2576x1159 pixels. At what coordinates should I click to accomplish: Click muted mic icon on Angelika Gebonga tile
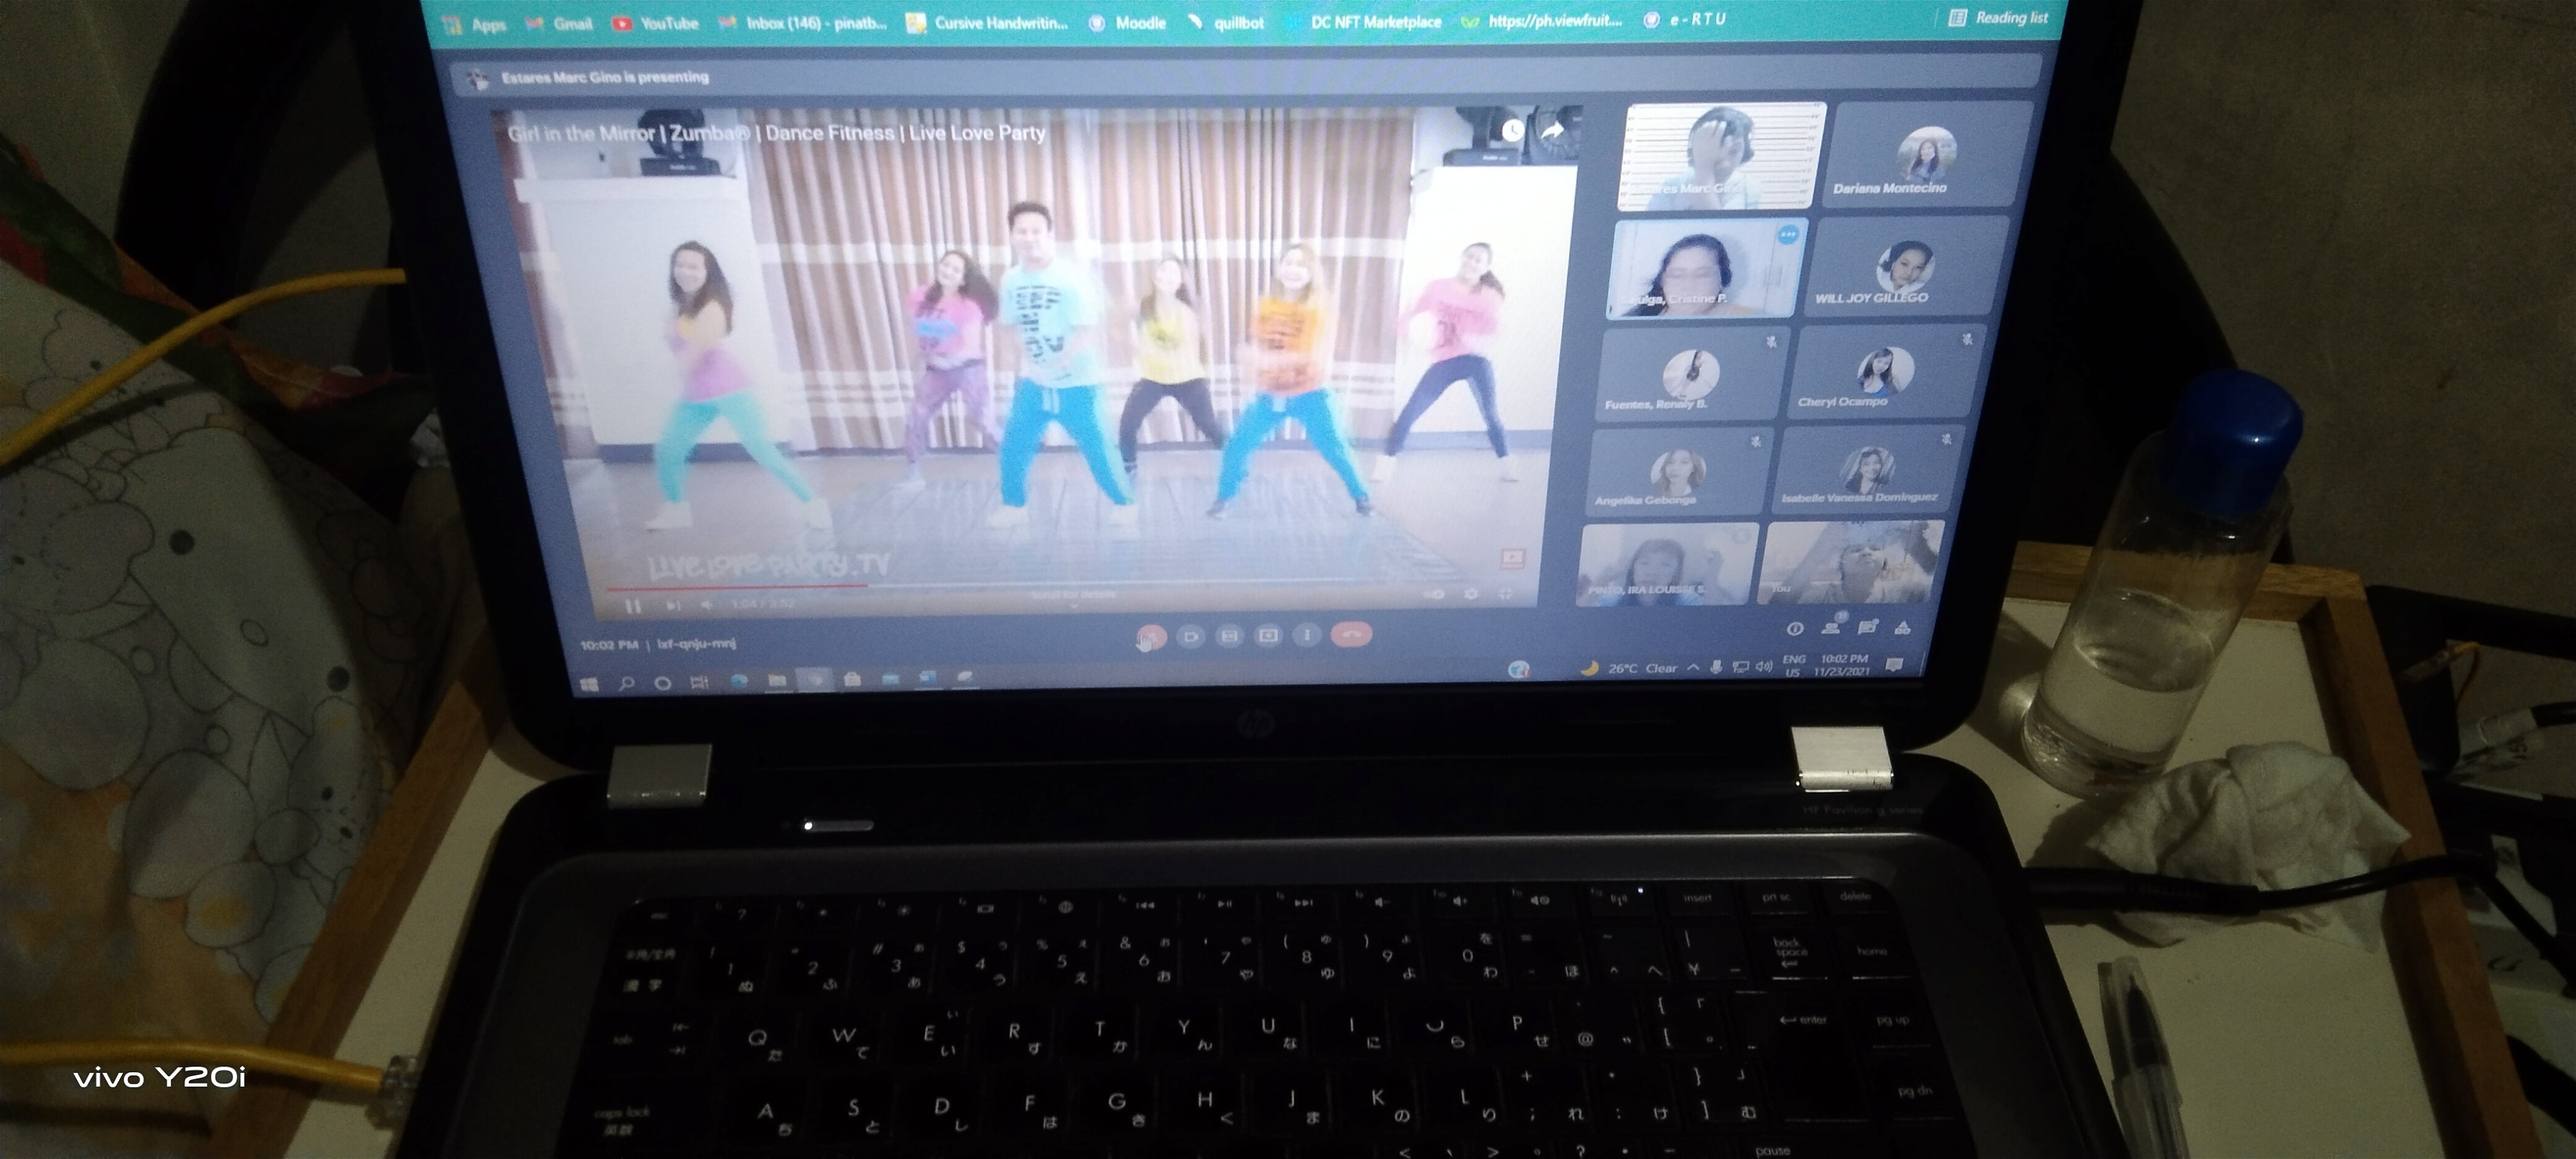click(1755, 441)
